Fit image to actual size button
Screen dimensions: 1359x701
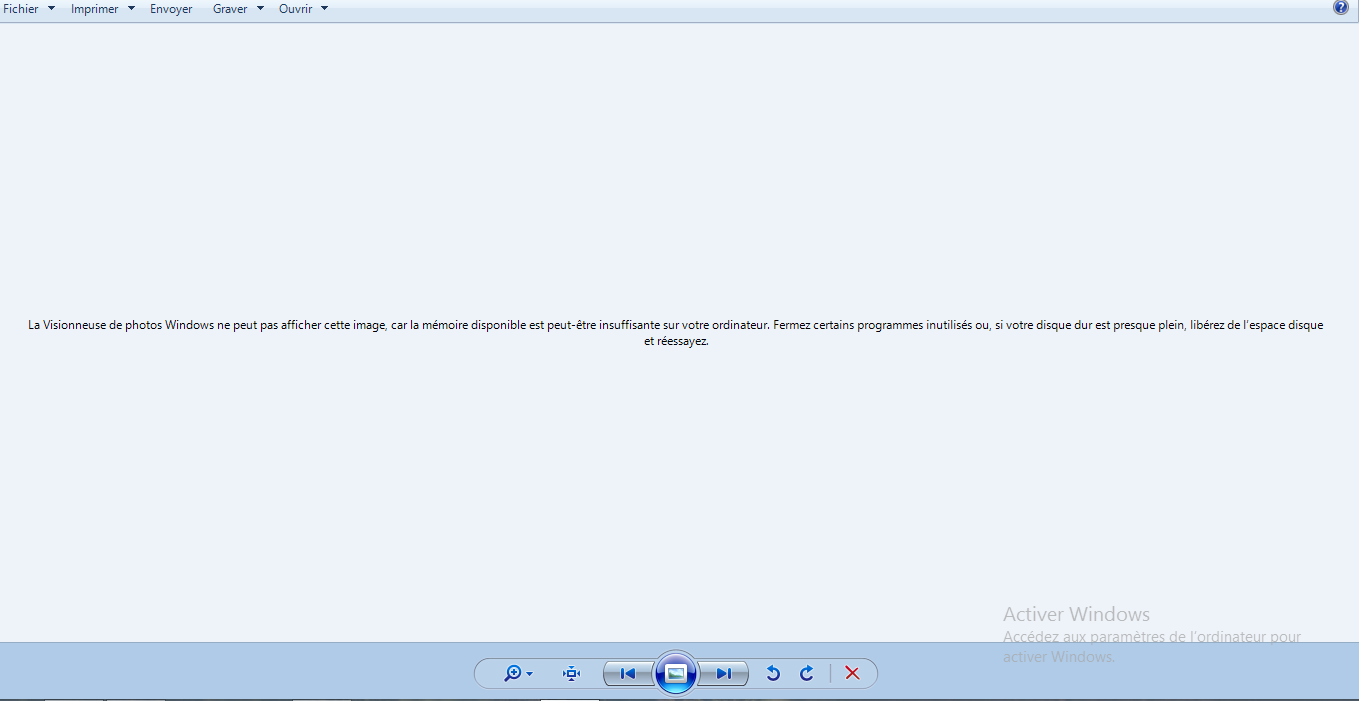point(571,674)
